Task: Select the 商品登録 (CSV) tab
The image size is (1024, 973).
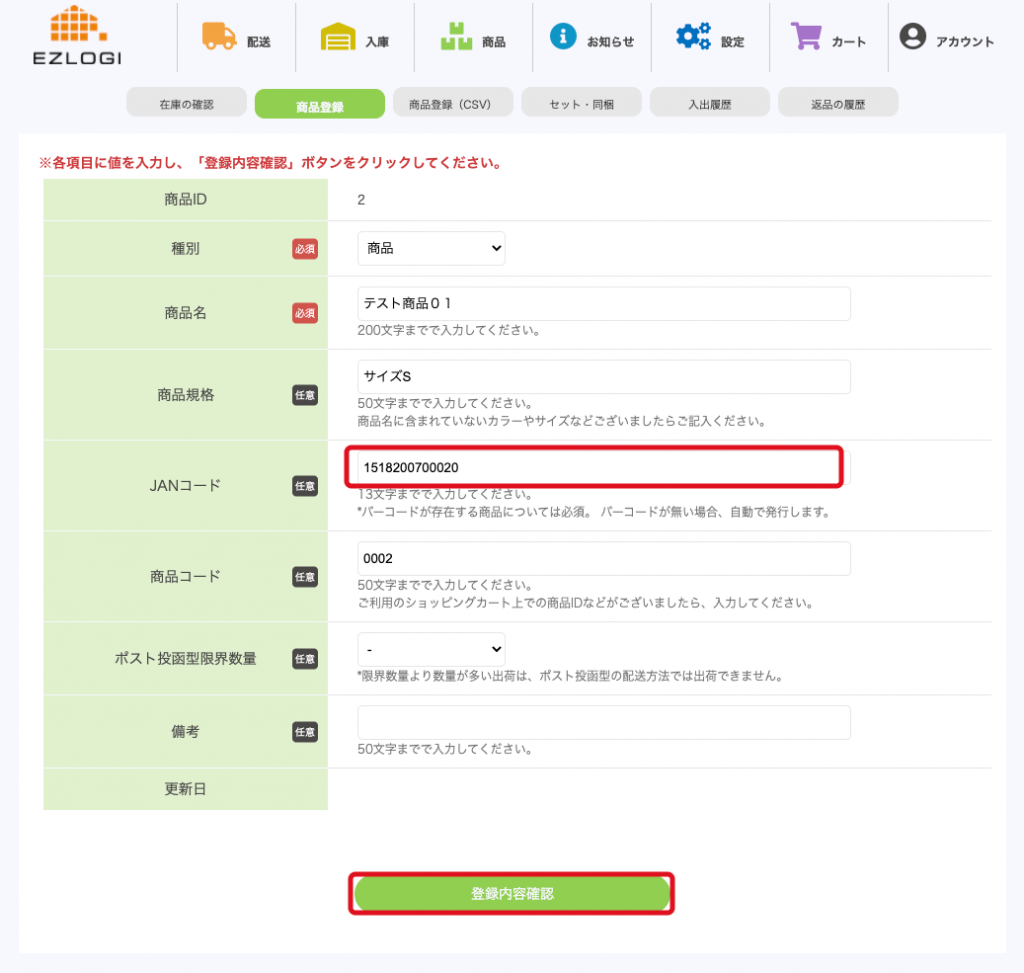Action: point(449,103)
